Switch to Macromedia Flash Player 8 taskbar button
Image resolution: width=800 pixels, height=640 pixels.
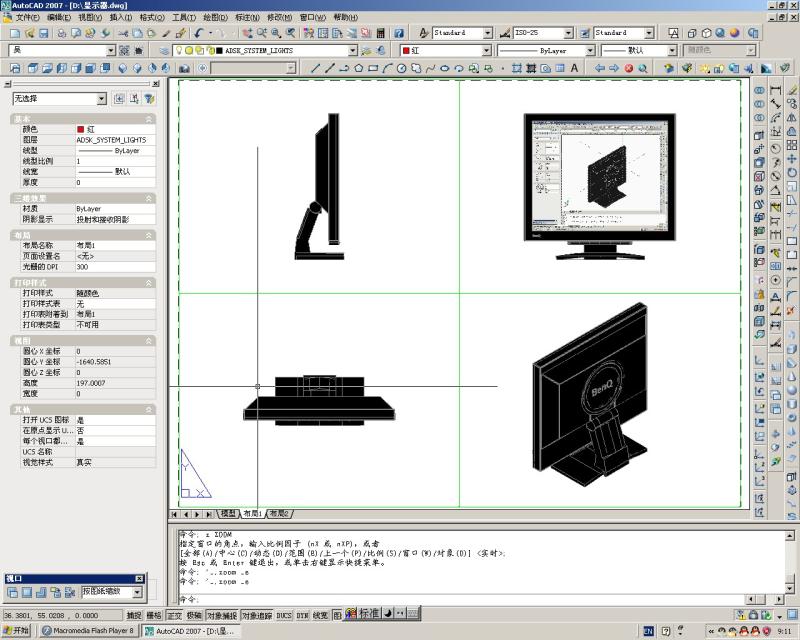88,631
